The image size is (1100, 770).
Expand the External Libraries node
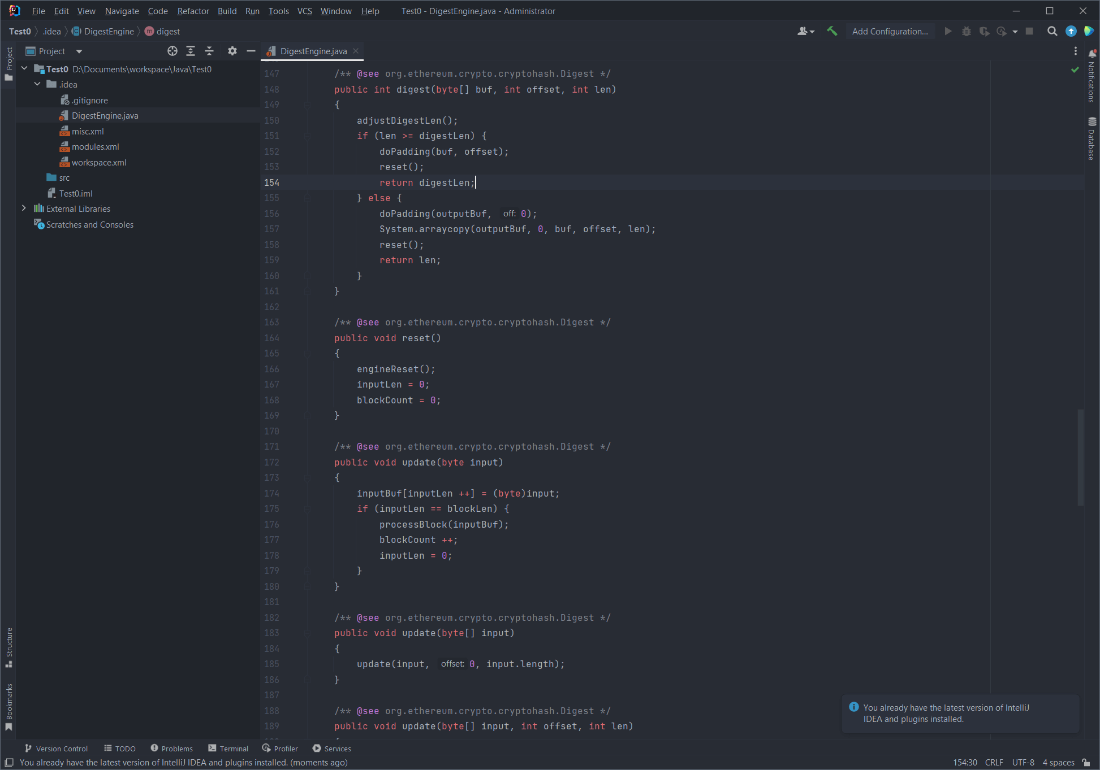point(24,209)
